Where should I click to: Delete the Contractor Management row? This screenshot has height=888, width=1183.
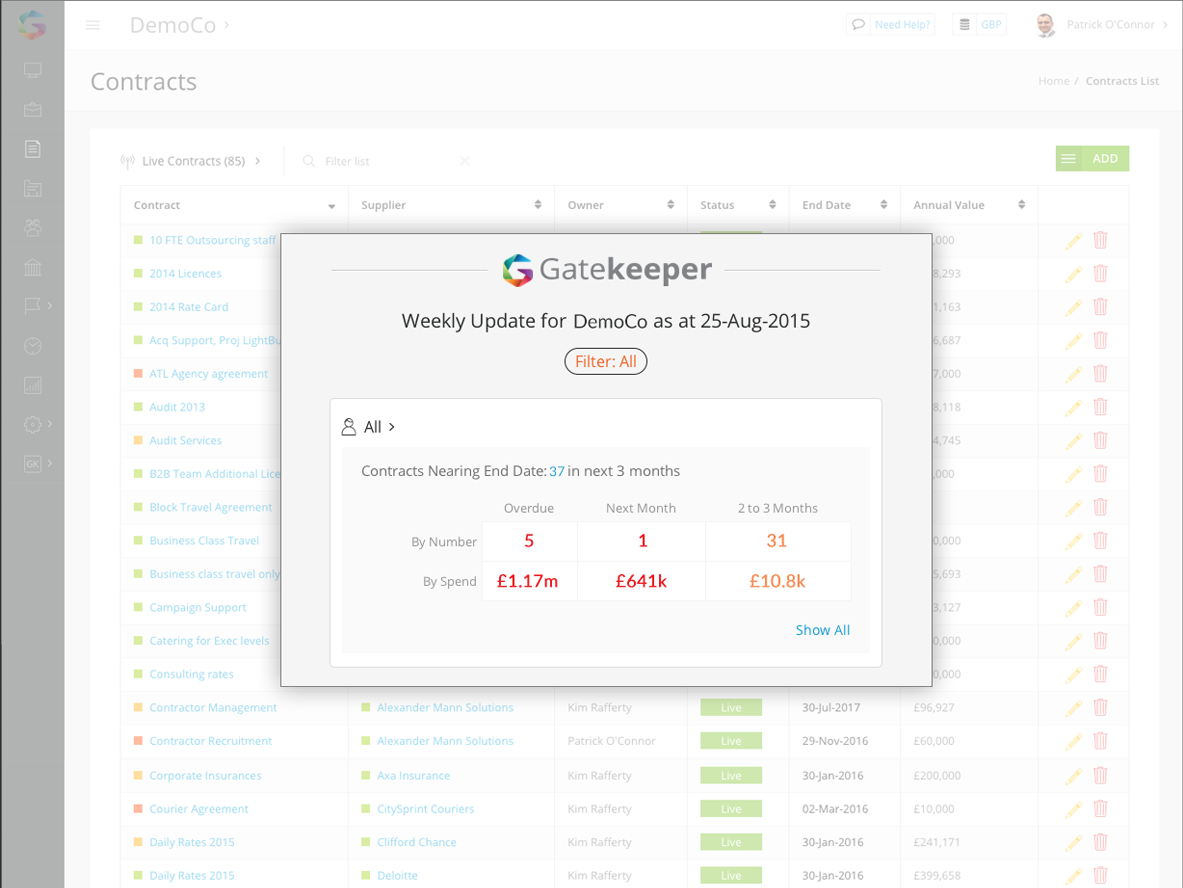(x=1101, y=708)
